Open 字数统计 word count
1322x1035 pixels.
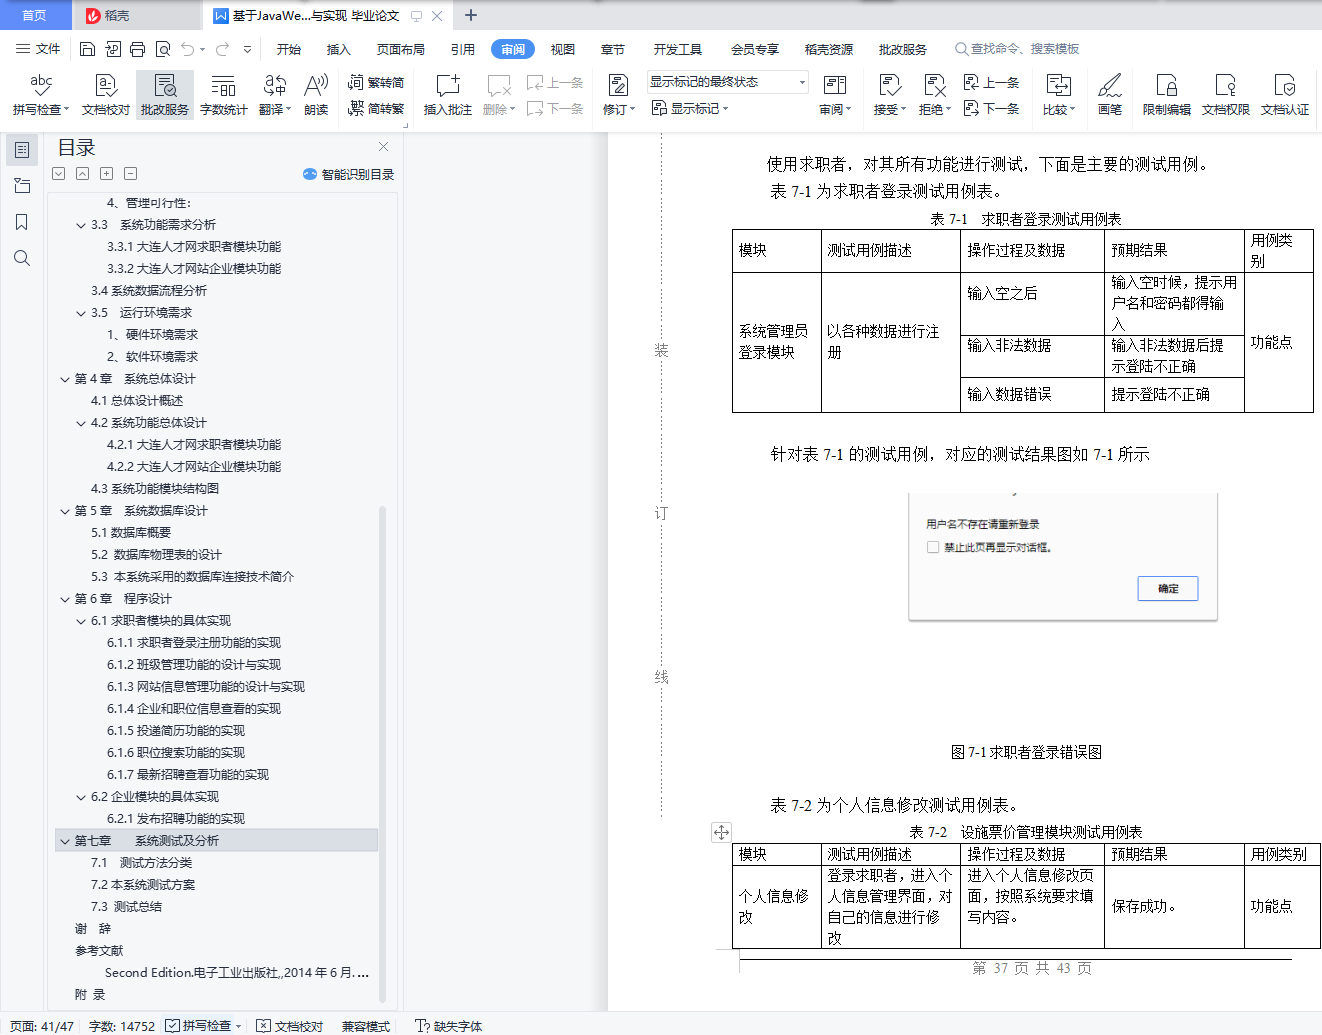point(224,95)
